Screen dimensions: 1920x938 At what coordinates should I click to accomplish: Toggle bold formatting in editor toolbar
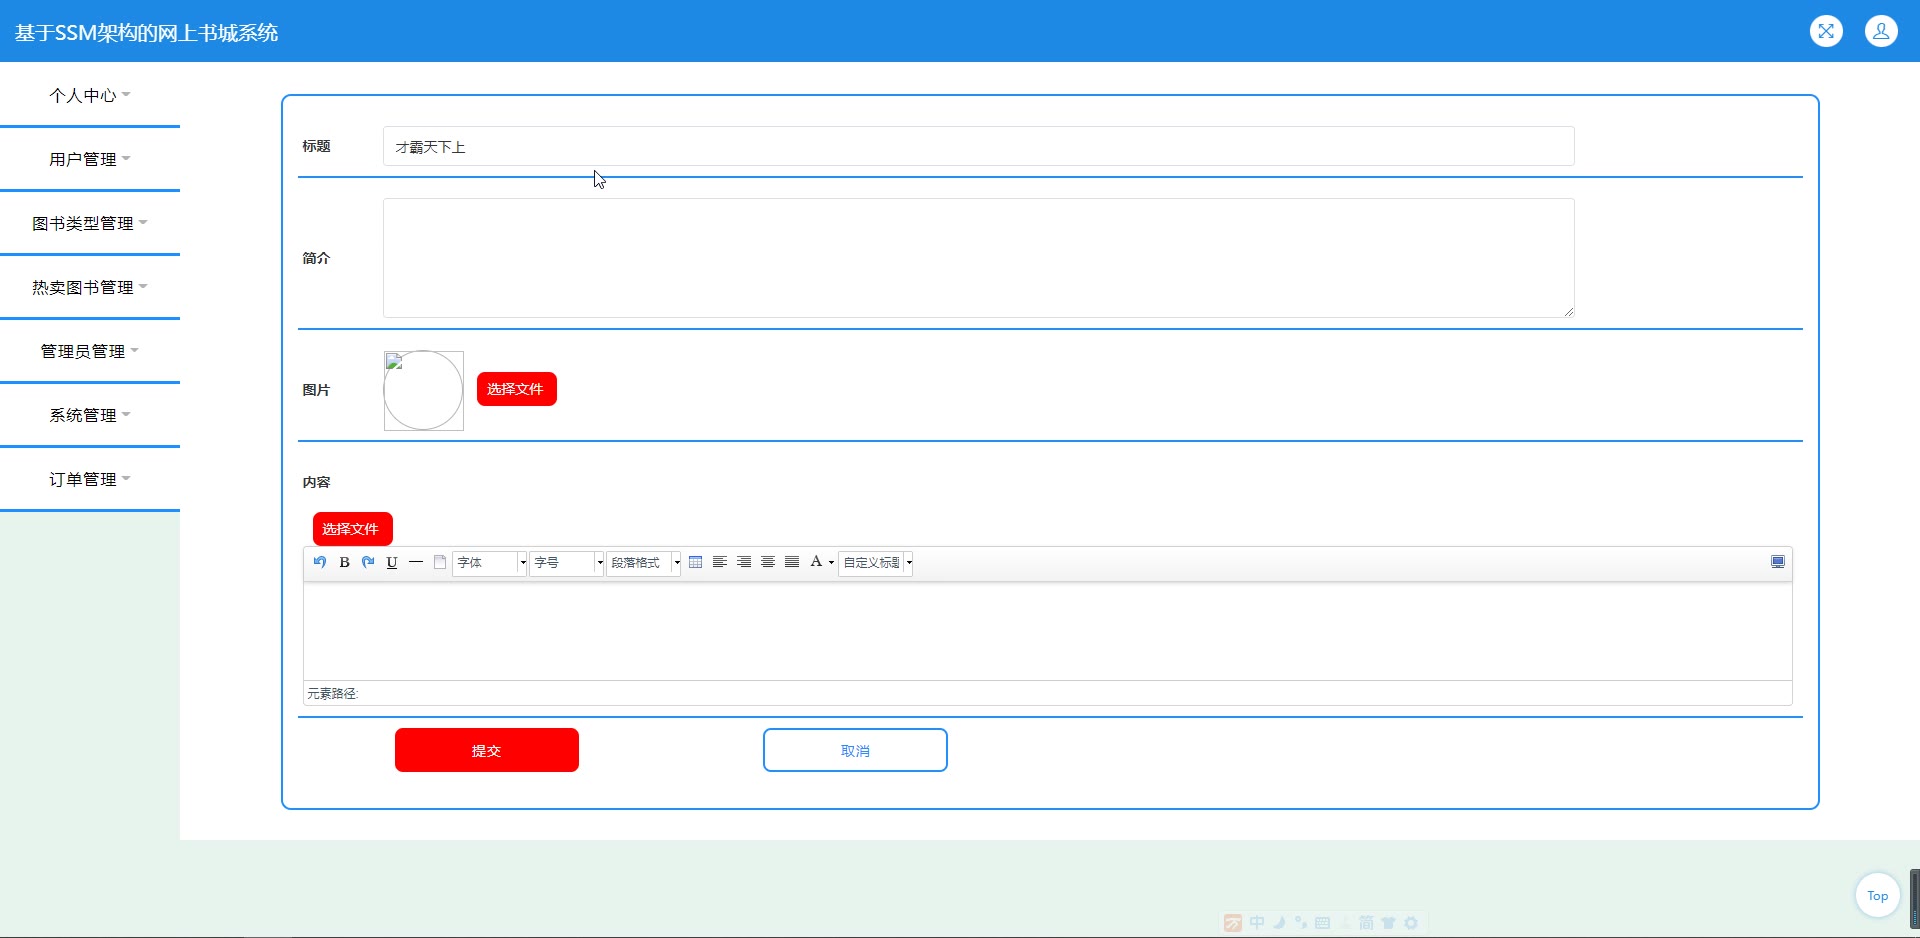pos(344,562)
